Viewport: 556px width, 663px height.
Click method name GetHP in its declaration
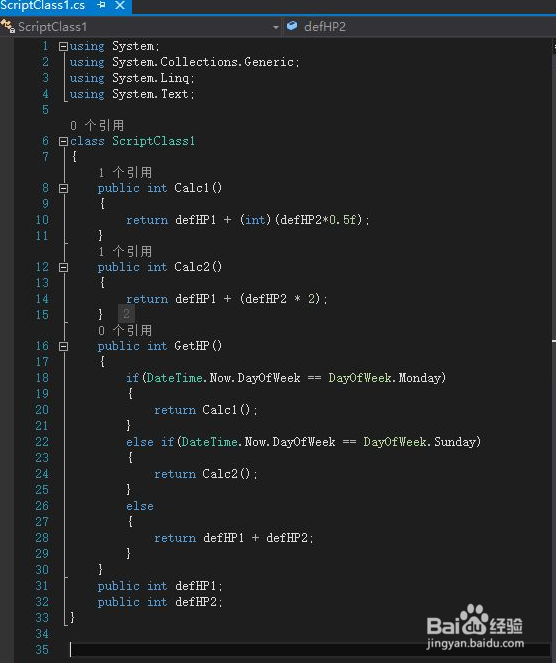(192, 346)
